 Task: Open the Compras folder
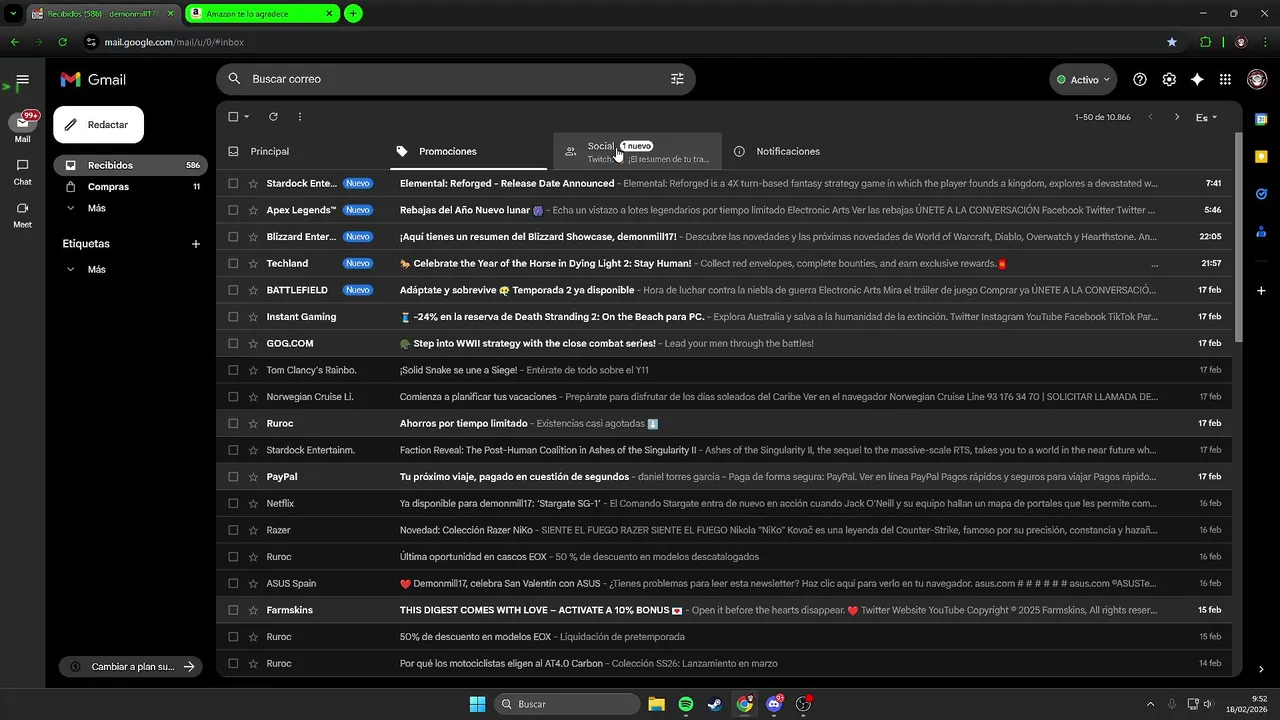[130, 187]
